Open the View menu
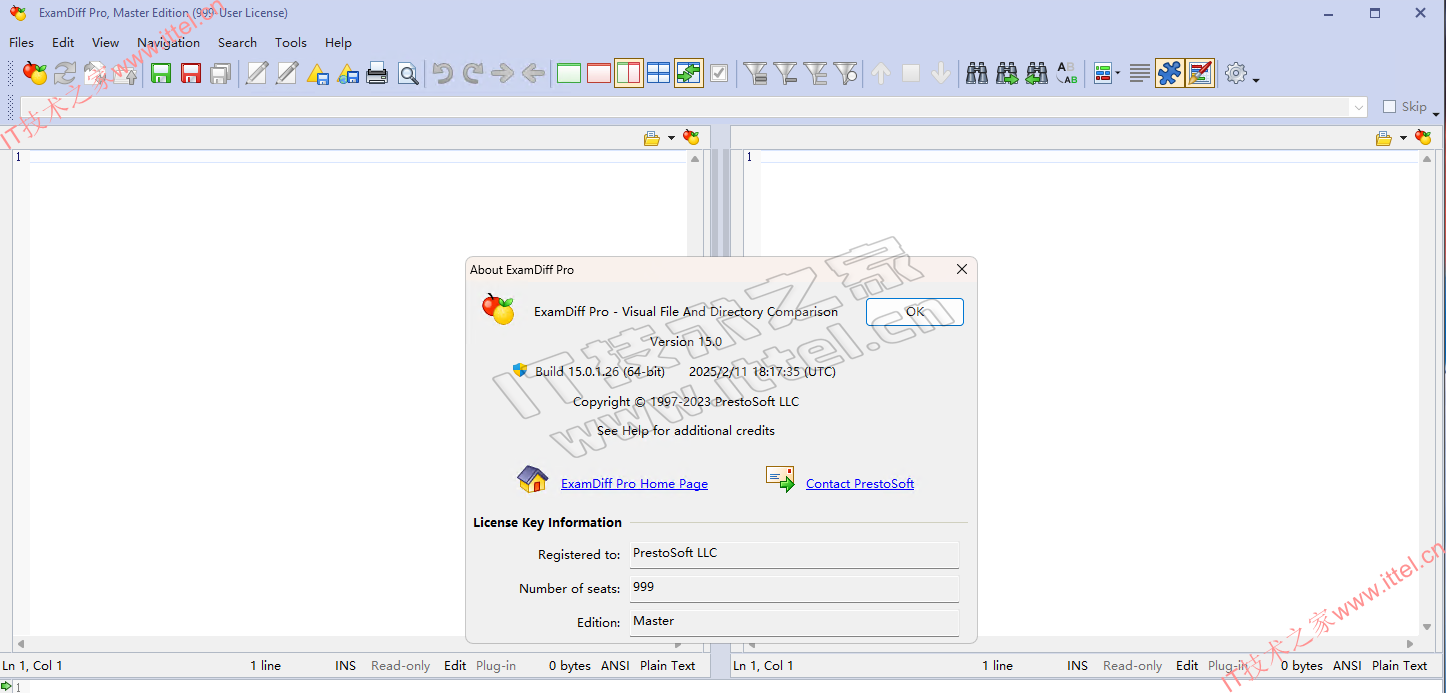 point(105,42)
